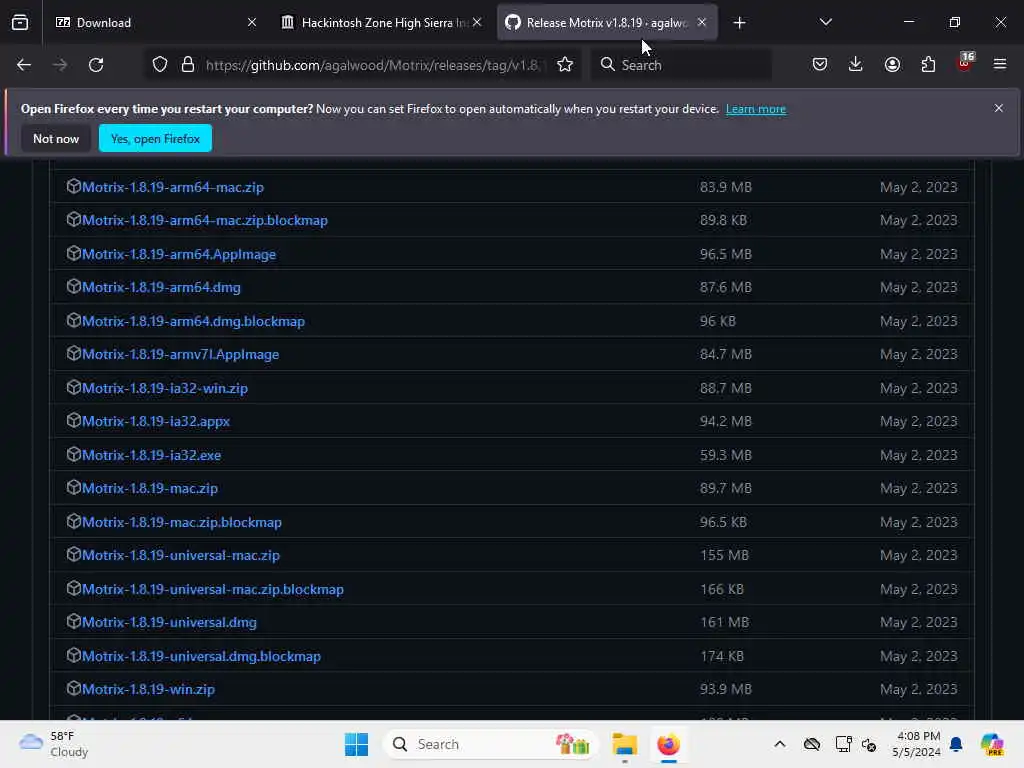Image resolution: width=1024 pixels, height=768 pixels.
Task: Download Motrix-1.8.19-win.zip
Action: point(148,690)
